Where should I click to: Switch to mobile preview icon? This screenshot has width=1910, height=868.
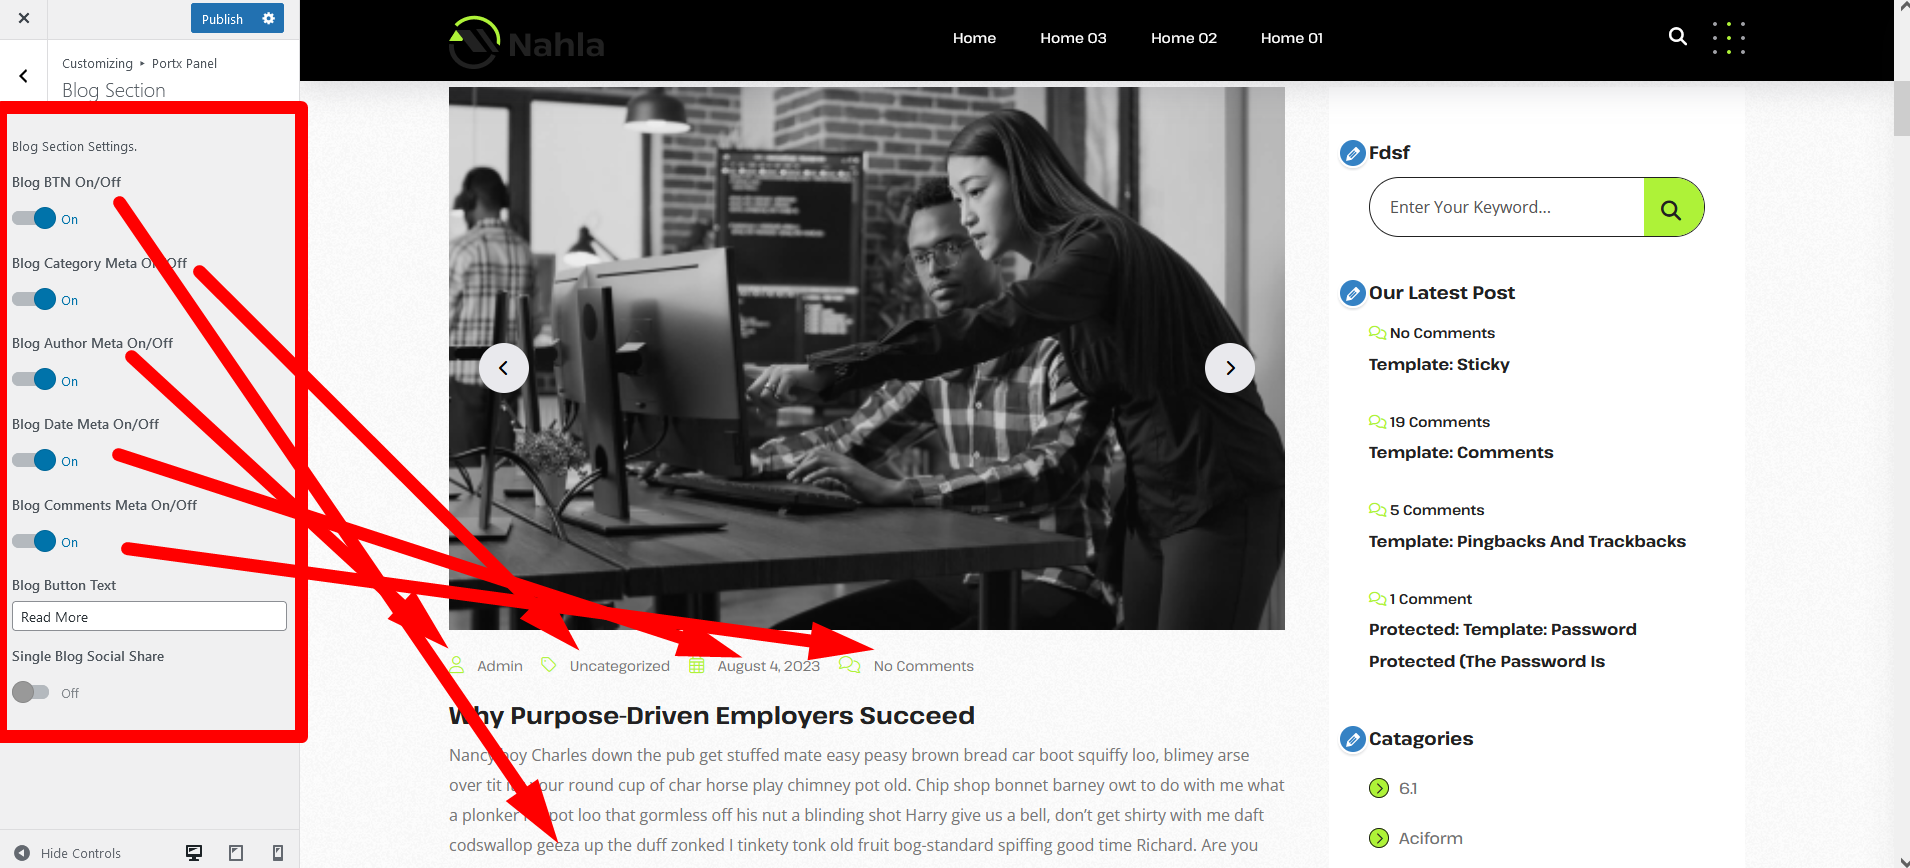(278, 853)
